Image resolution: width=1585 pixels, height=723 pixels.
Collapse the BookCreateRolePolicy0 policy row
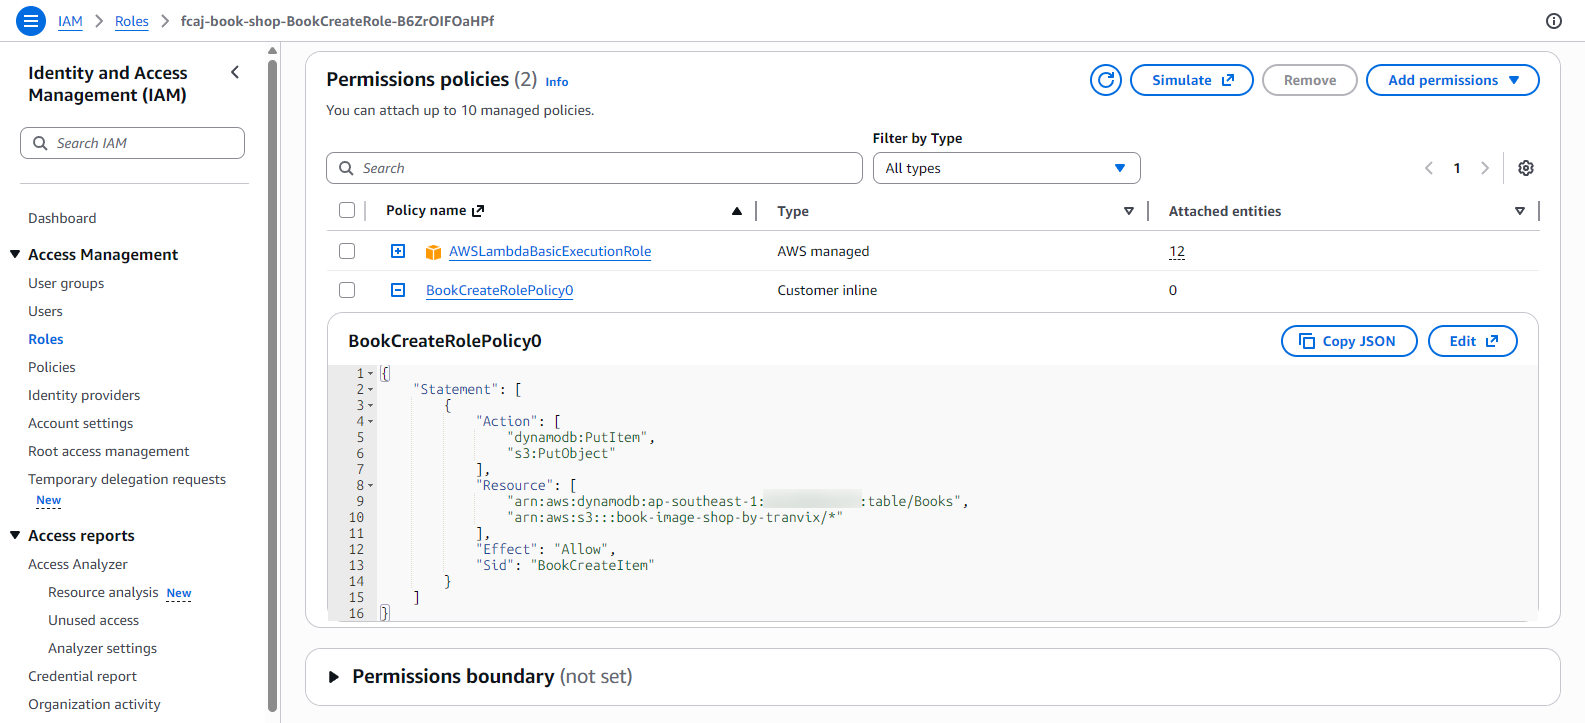coord(398,290)
